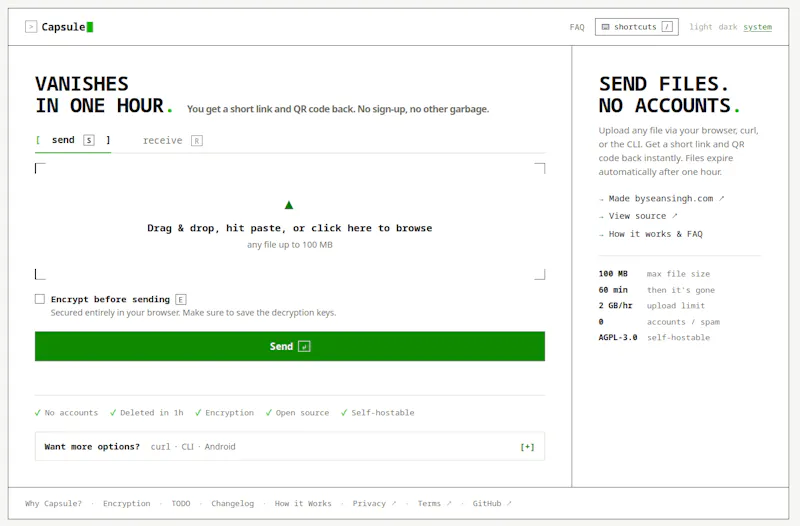Click the '2 GB/hr' upload limit stat
The height and width of the screenshot is (526, 800).
click(615, 306)
